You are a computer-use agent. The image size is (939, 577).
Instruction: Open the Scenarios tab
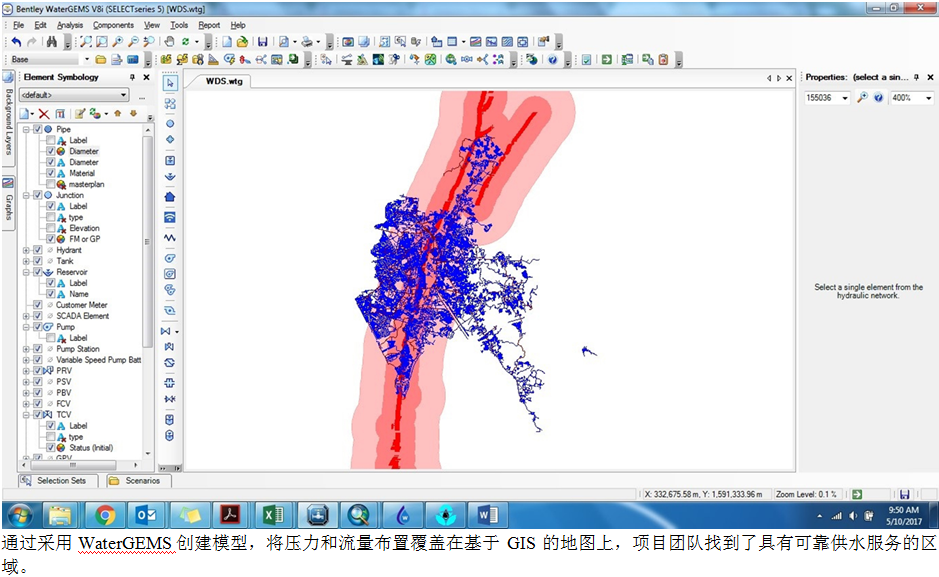tap(137, 481)
